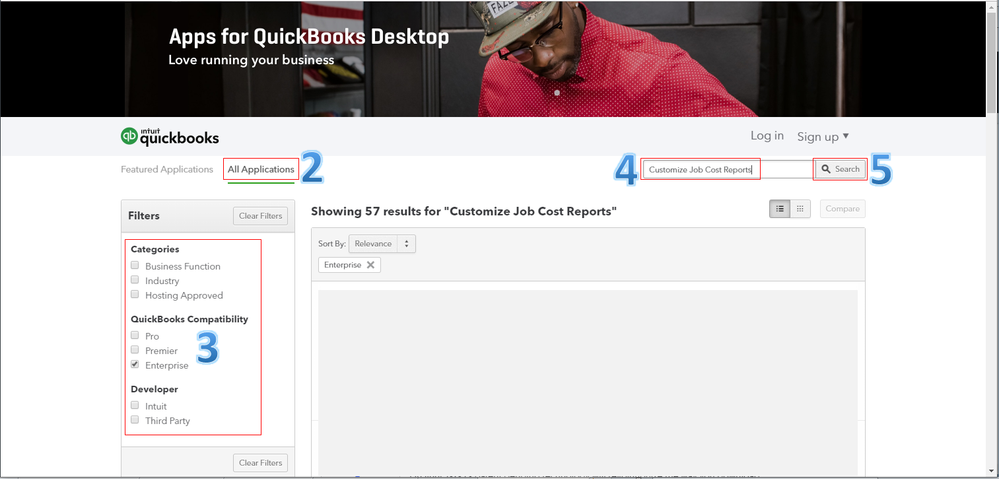Click the Compare button
This screenshot has width=999, height=479.
(x=843, y=208)
